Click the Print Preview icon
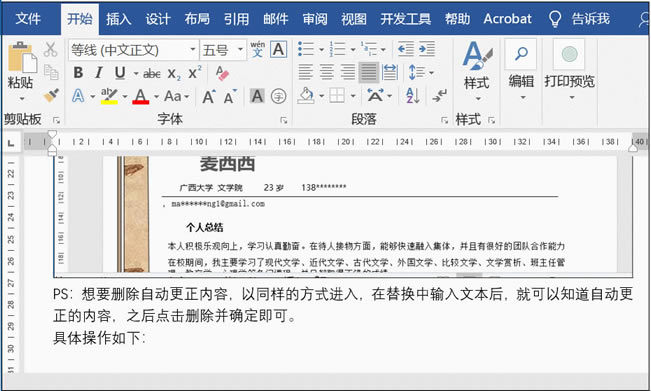 (569, 54)
